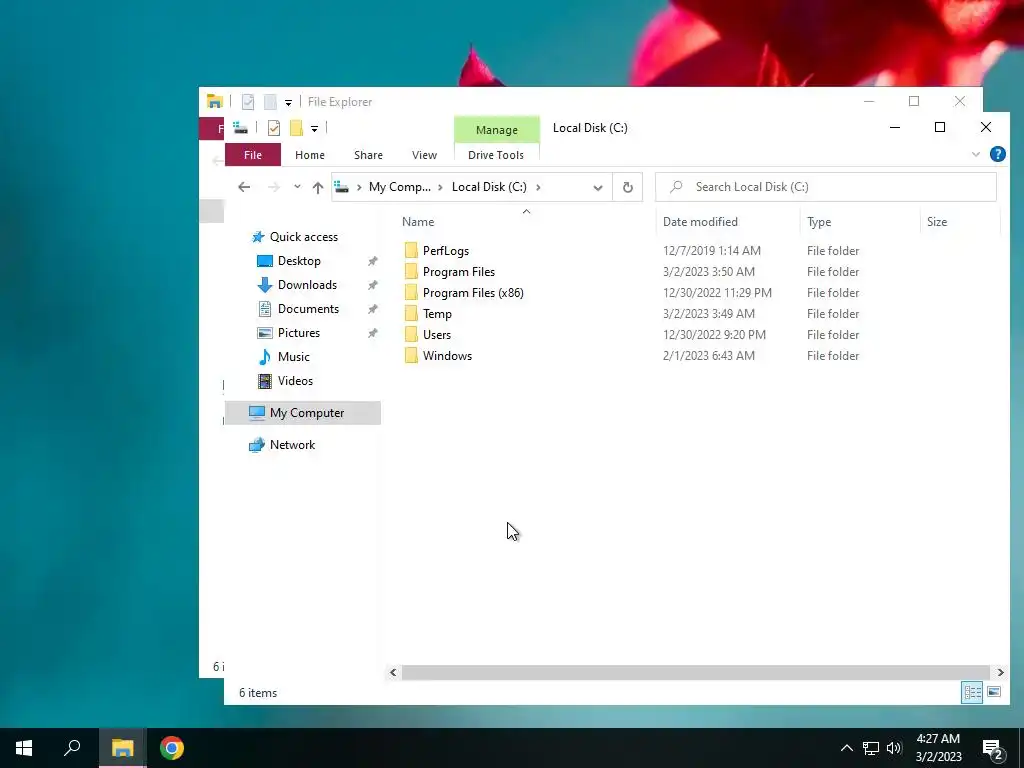Open taskbar search magnifier

click(72, 748)
